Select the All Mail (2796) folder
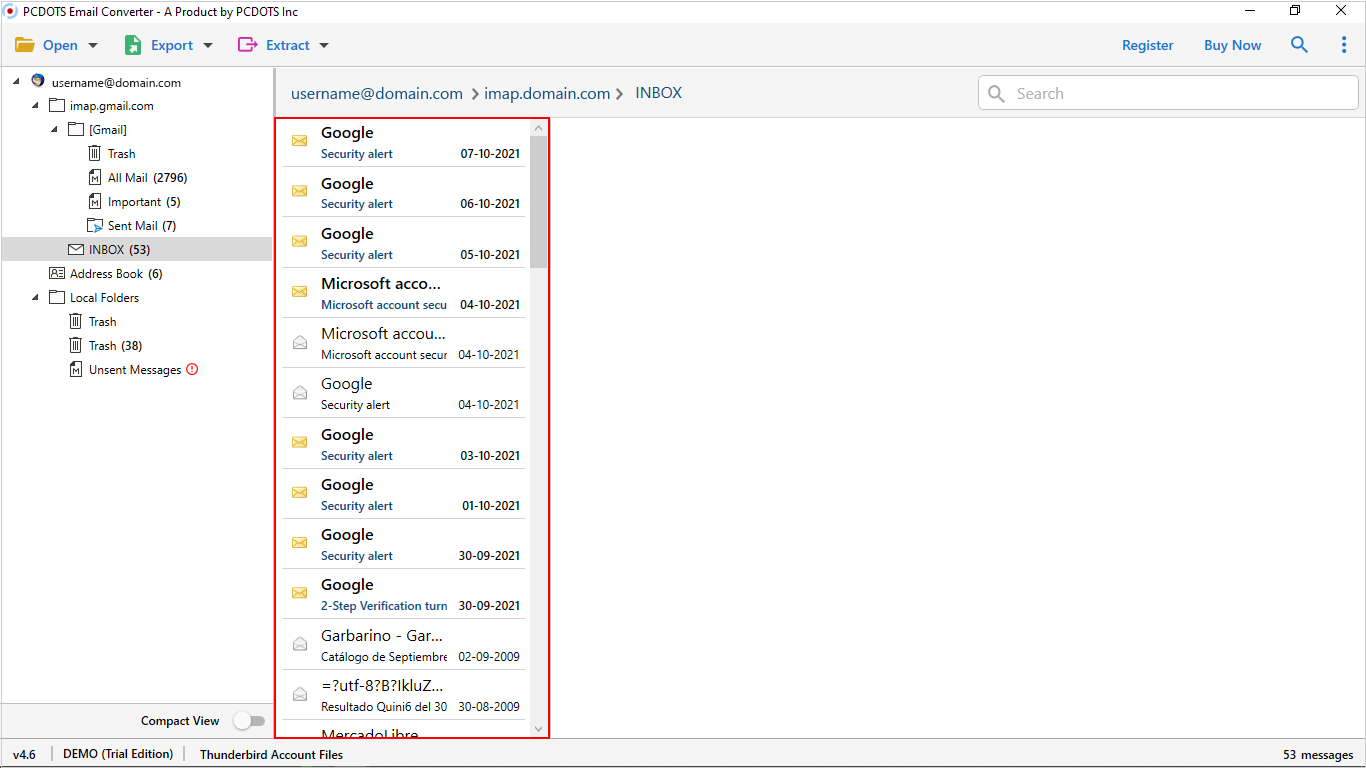This screenshot has height=768, width=1366. [147, 177]
